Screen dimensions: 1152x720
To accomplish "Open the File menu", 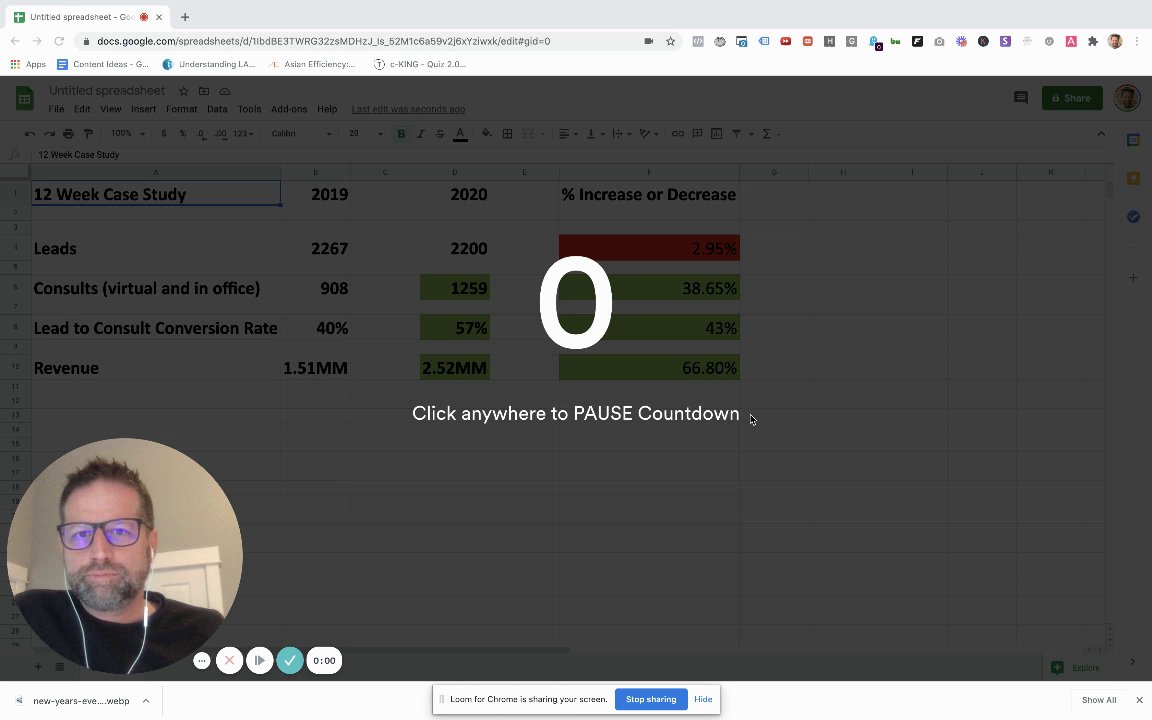I will coord(56,109).
